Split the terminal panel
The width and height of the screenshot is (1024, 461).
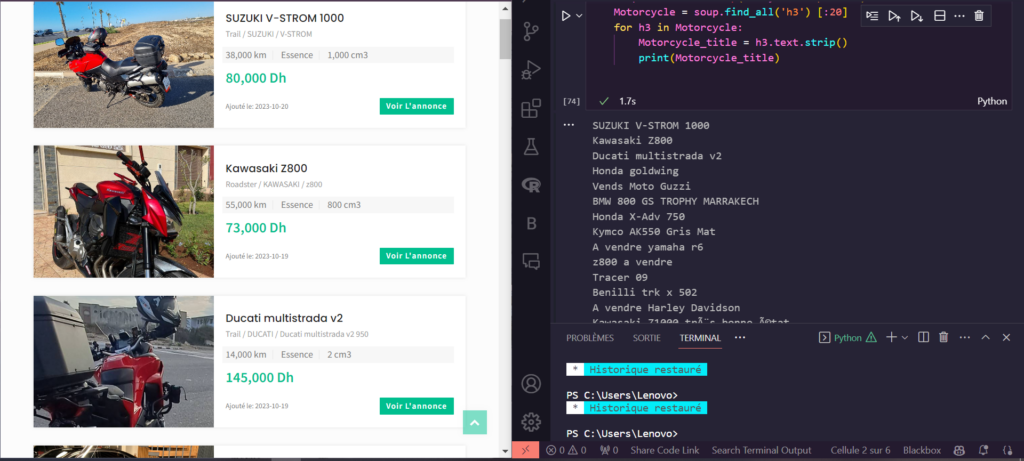click(923, 338)
